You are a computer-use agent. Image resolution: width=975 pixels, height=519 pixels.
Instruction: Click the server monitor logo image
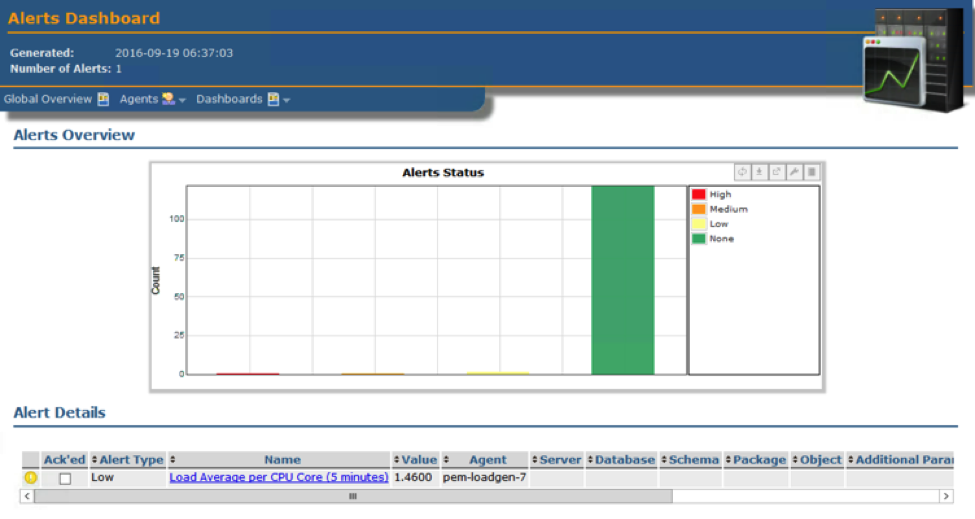[x=912, y=62]
